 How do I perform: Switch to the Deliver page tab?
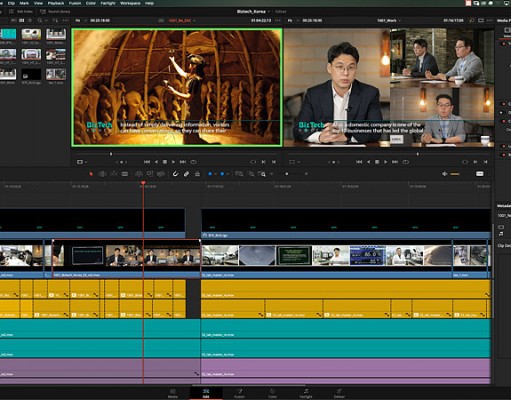[x=339, y=393]
